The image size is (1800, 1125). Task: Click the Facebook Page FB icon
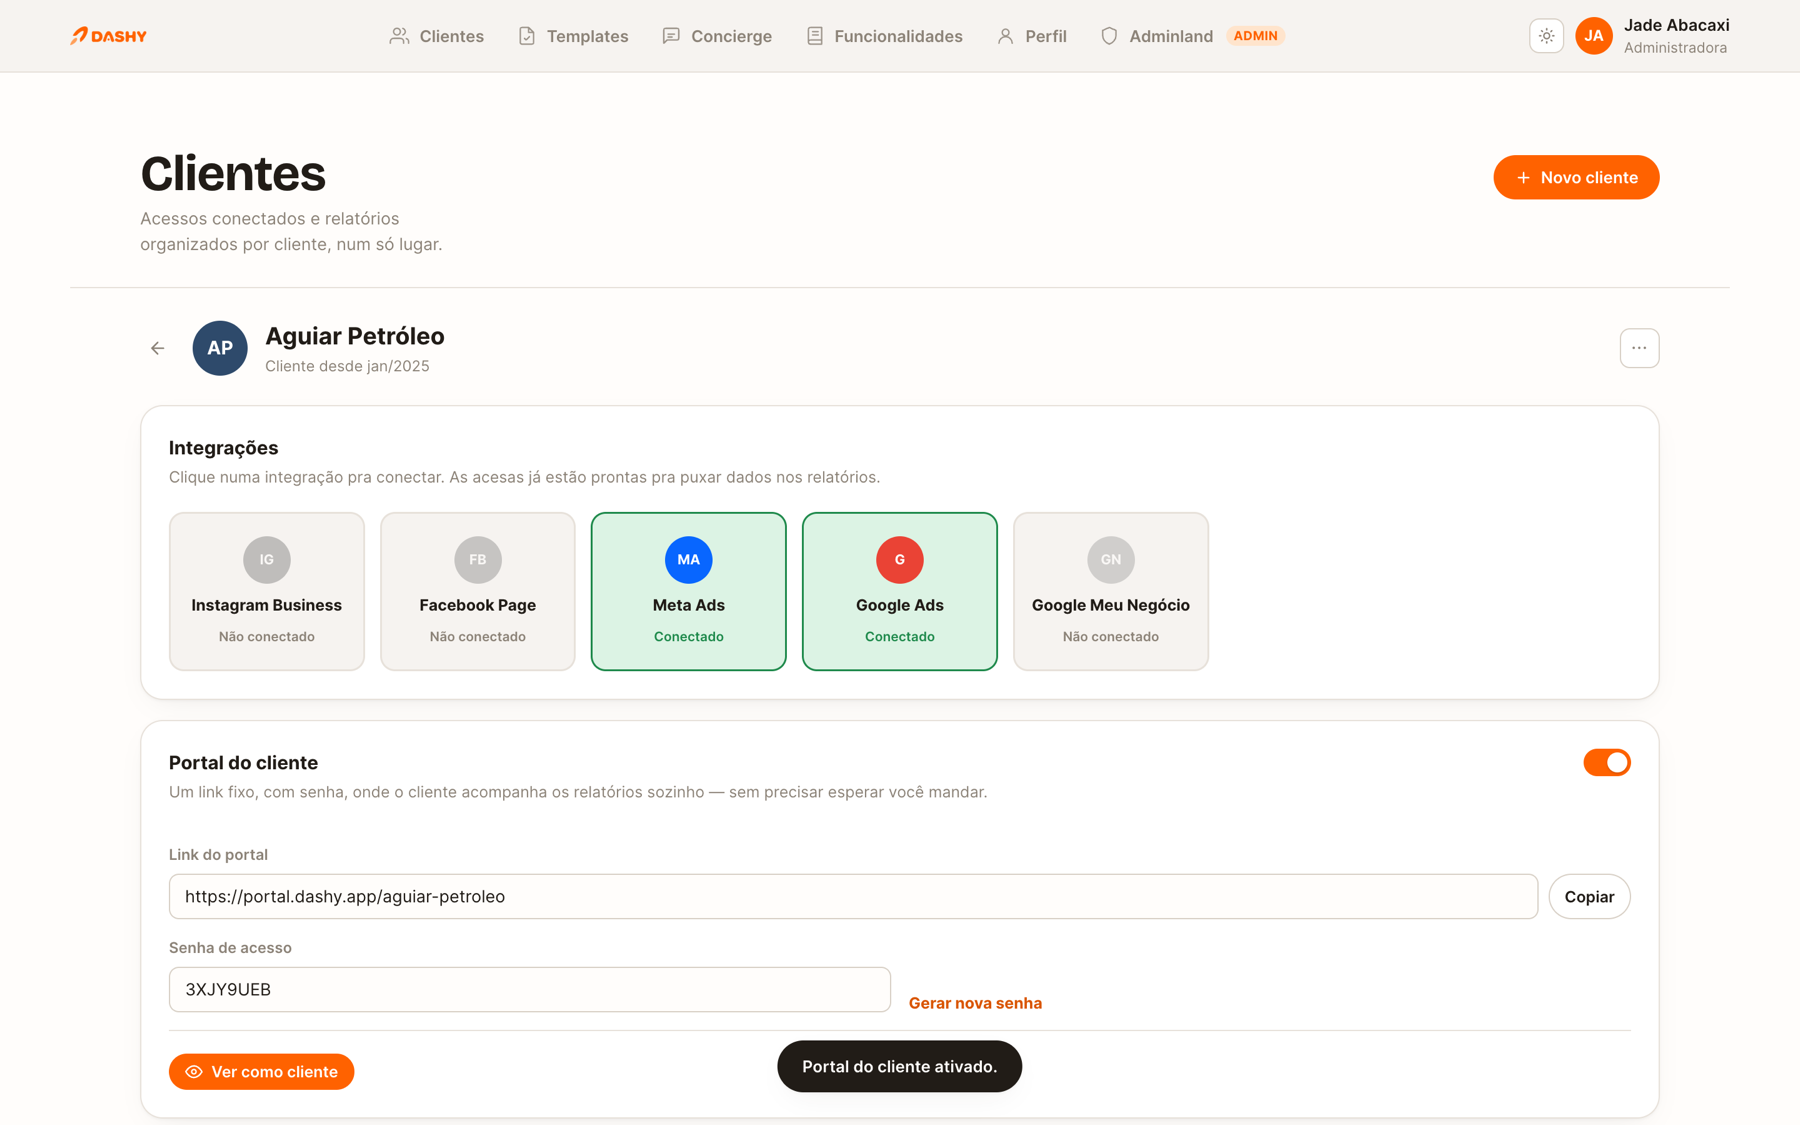(478, 559)
